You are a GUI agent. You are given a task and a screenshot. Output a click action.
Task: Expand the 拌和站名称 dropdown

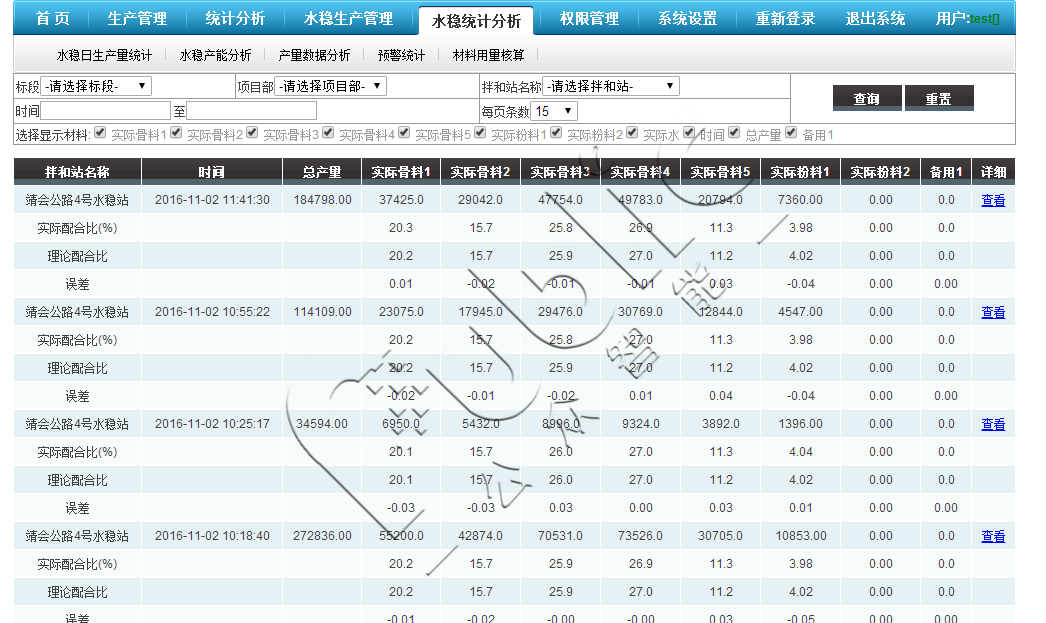[611, 86]
